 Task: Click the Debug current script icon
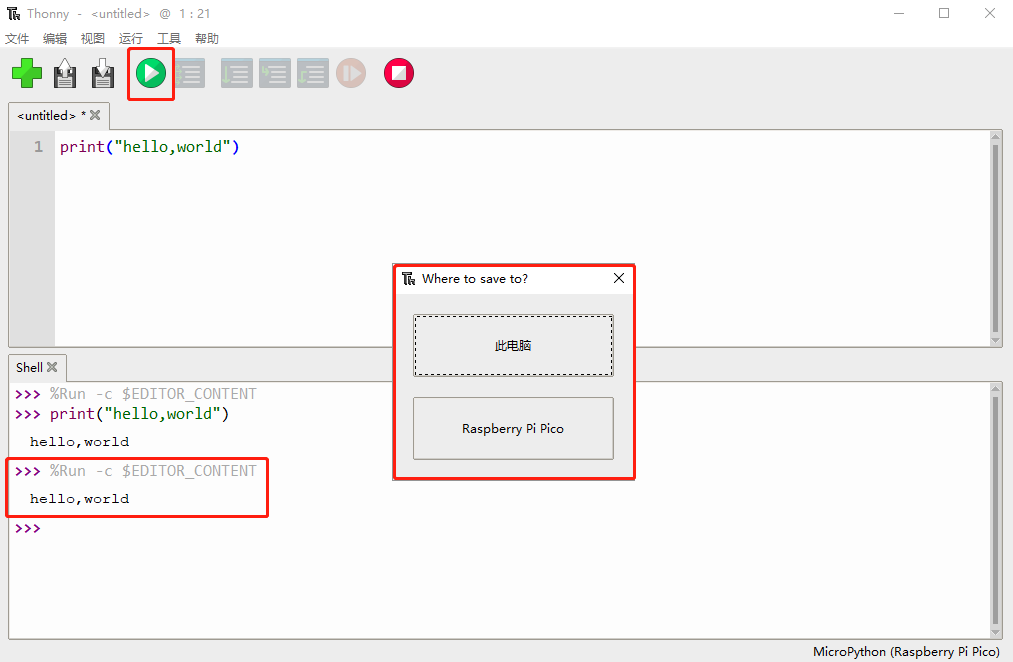pos(189,73)
